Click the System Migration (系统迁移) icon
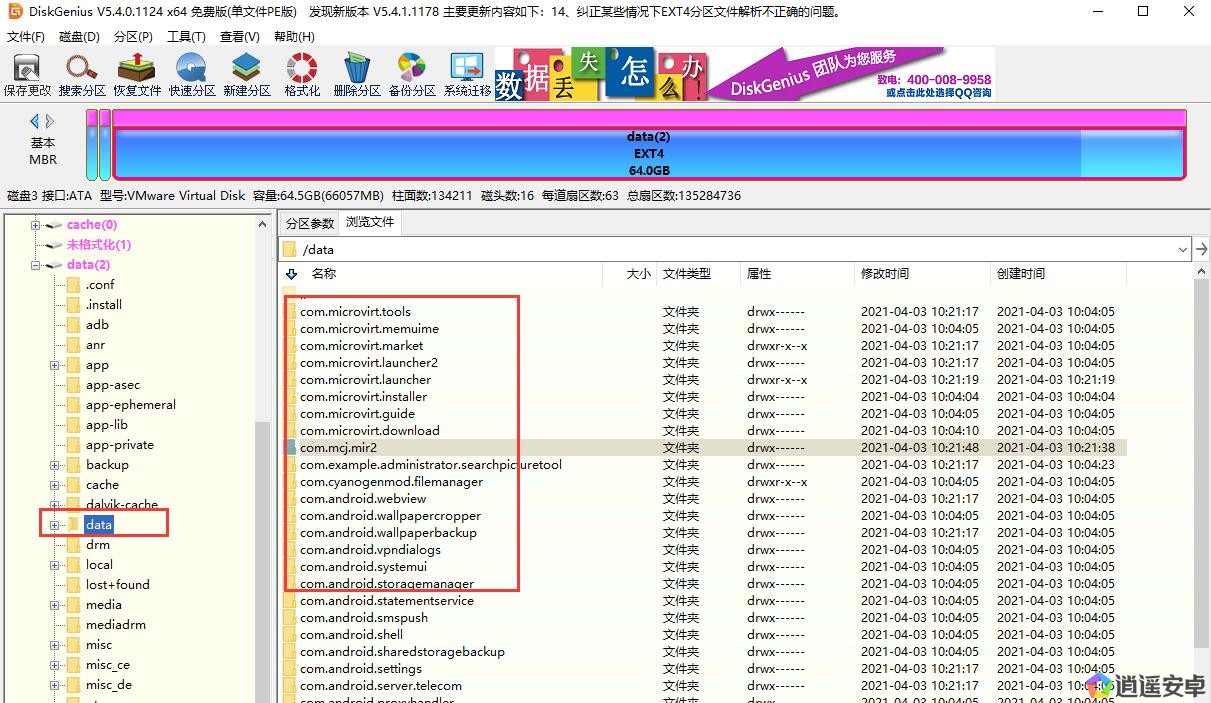The width and height of the screenshot is (1211, 703). tap(467, 74)
